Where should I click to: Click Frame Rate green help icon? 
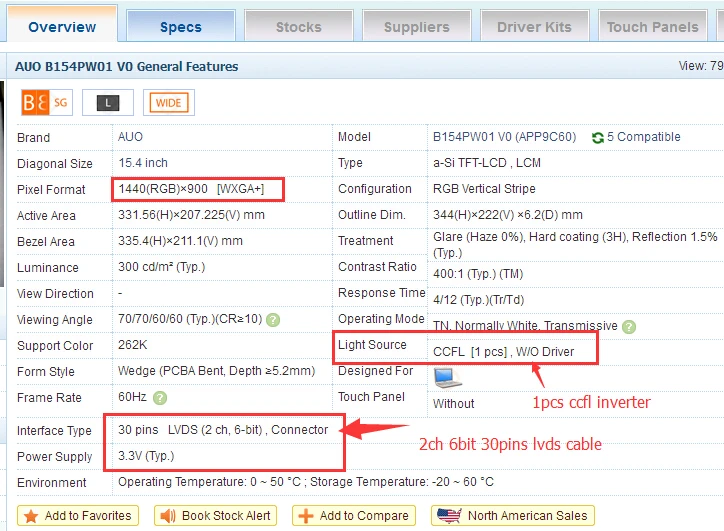pyautogui.click(x=160, y=398)
